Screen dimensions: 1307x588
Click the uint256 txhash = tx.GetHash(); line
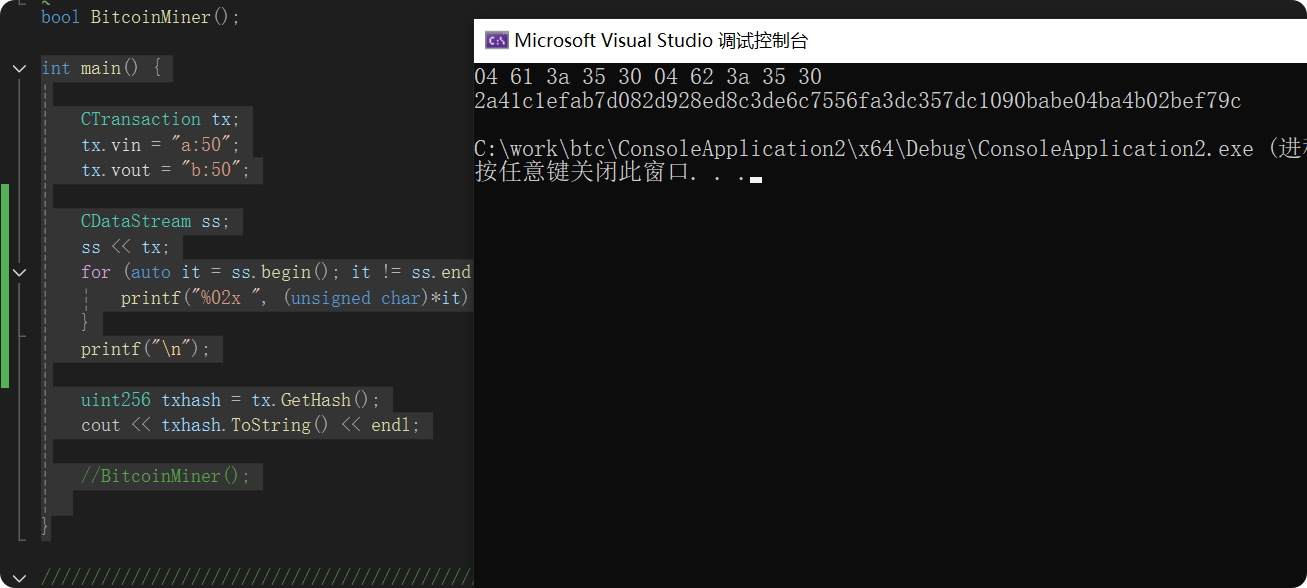231,400
